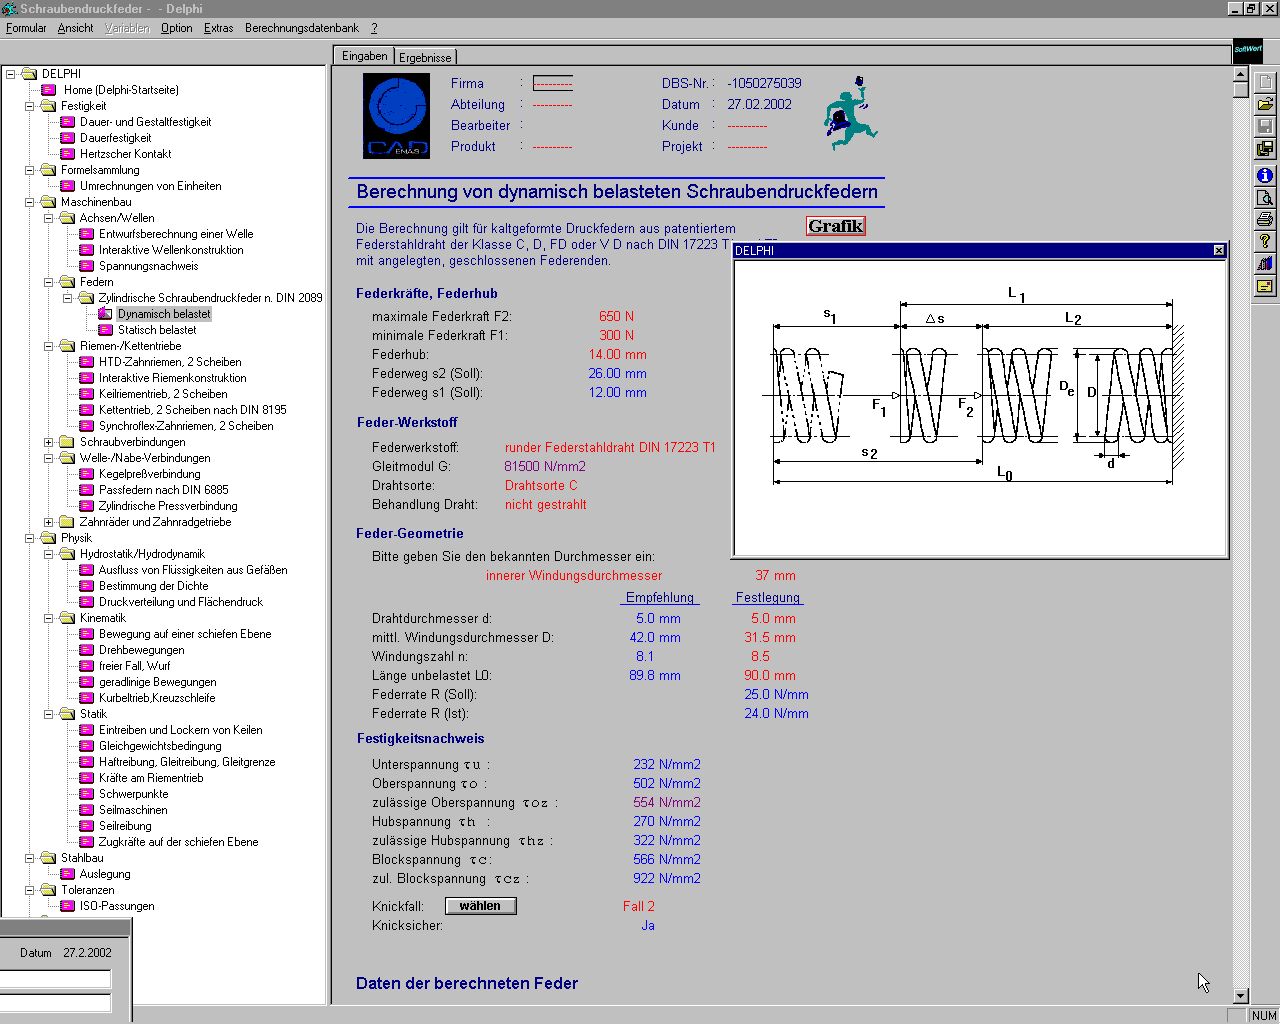This screenshot has width=1280, height=1024.
Task: Click the 'wählen' button for Knickfall
Action: tap(481, 906)
